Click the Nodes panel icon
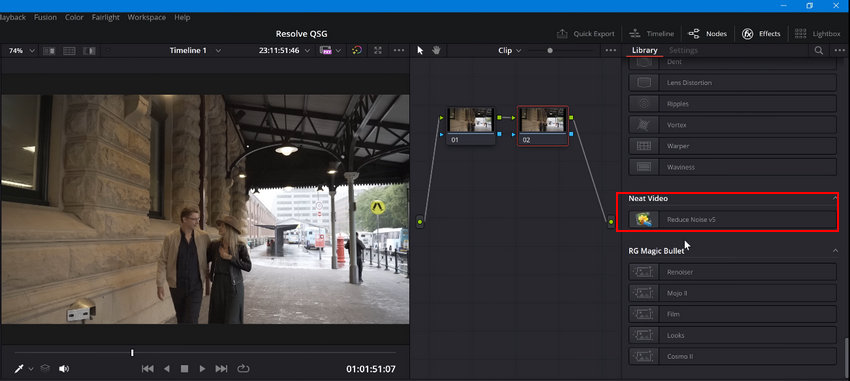Viewport: 850px width, 381px height. pyautogui.click(x=694, y=34)
